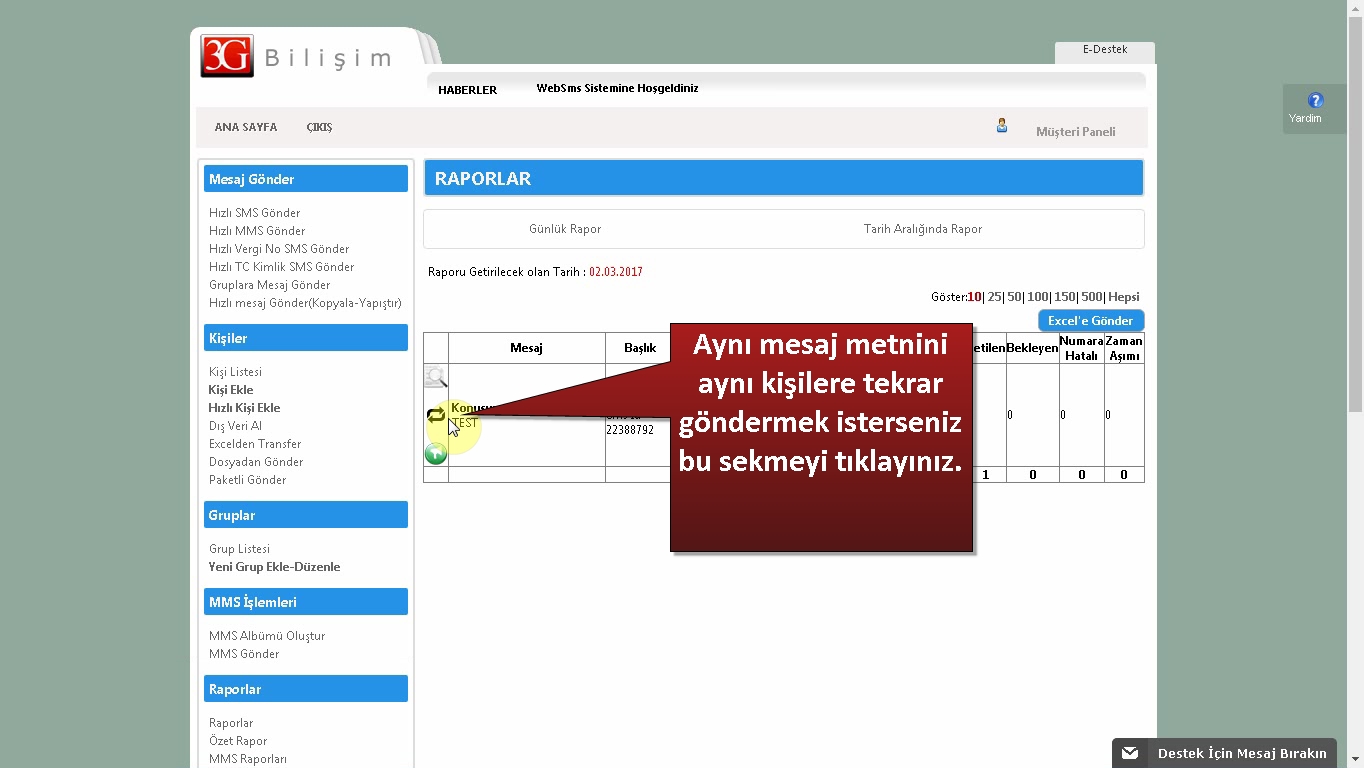Open the E-Destek tab
The height and width of the screenshot is (768, 1364).
[1104, 50]
